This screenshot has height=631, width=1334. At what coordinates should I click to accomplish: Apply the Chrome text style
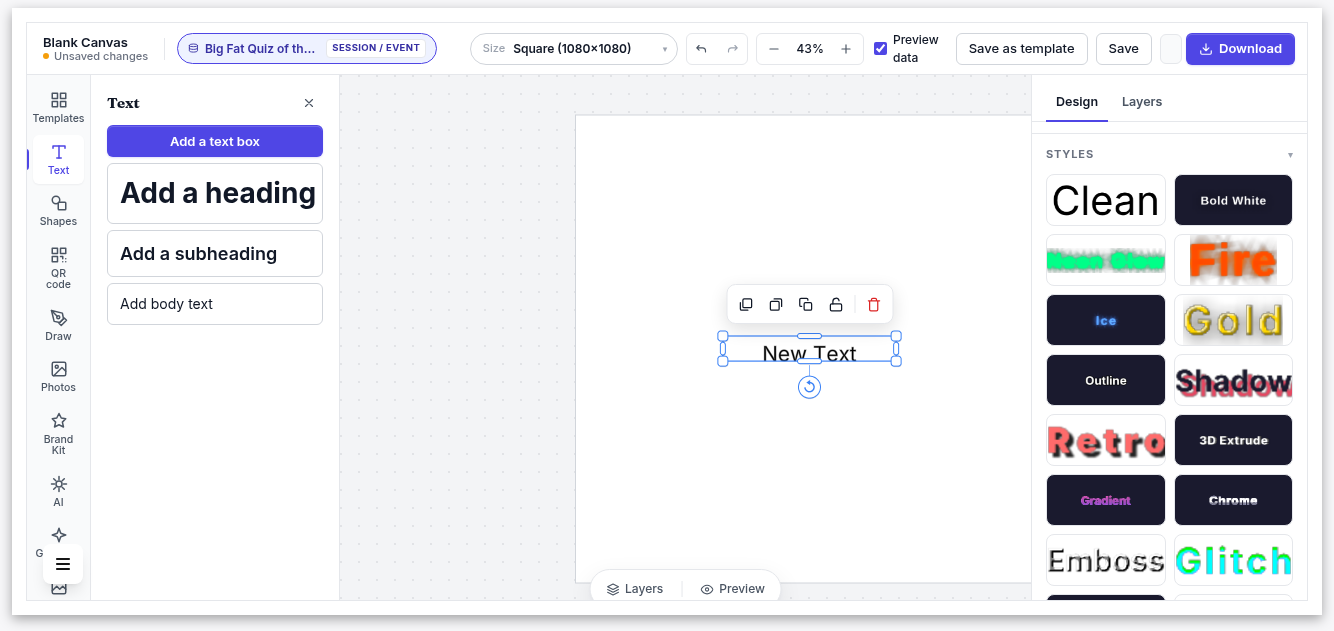coord(1233,500)
